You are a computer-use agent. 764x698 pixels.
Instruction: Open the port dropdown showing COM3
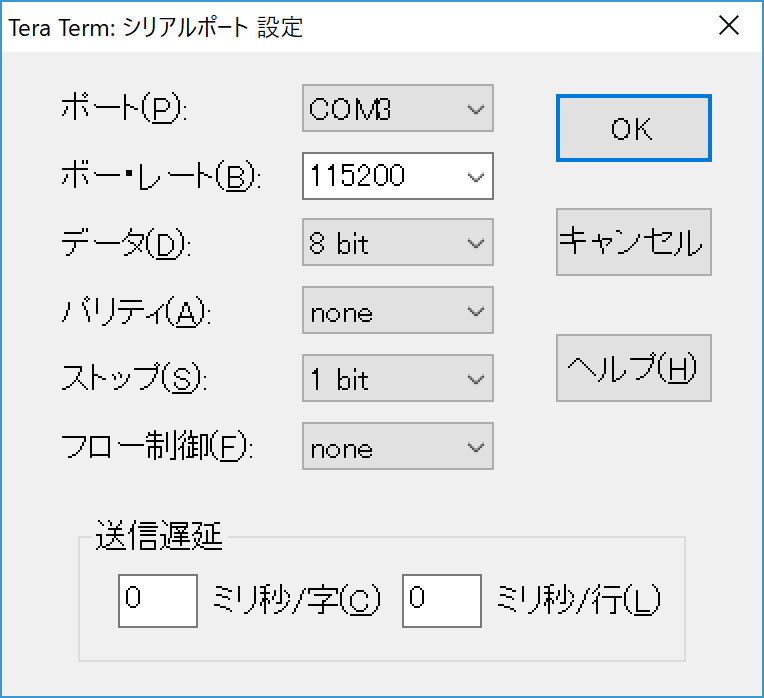(x=397, y=109)
